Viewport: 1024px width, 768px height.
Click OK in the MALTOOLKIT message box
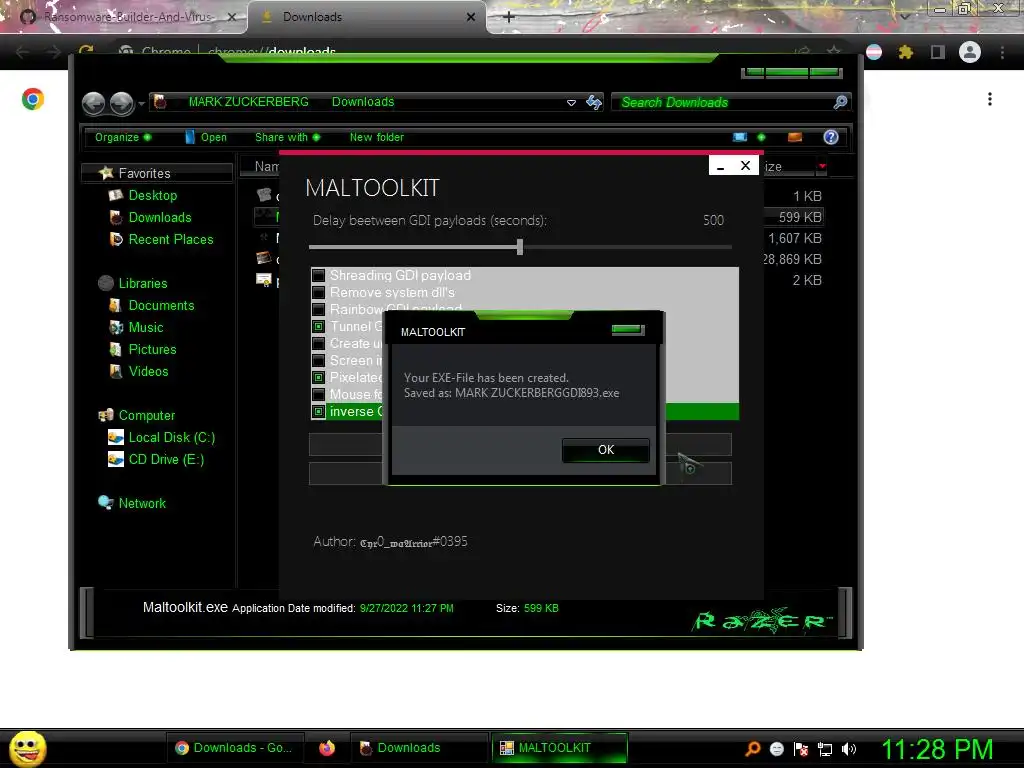pos(605,450)
